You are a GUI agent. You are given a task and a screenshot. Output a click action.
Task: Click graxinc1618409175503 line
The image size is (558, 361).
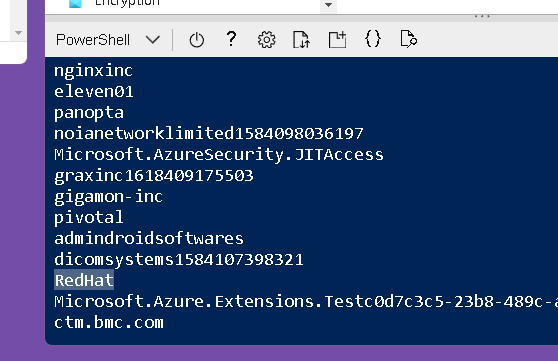click(x=154, y=176)
